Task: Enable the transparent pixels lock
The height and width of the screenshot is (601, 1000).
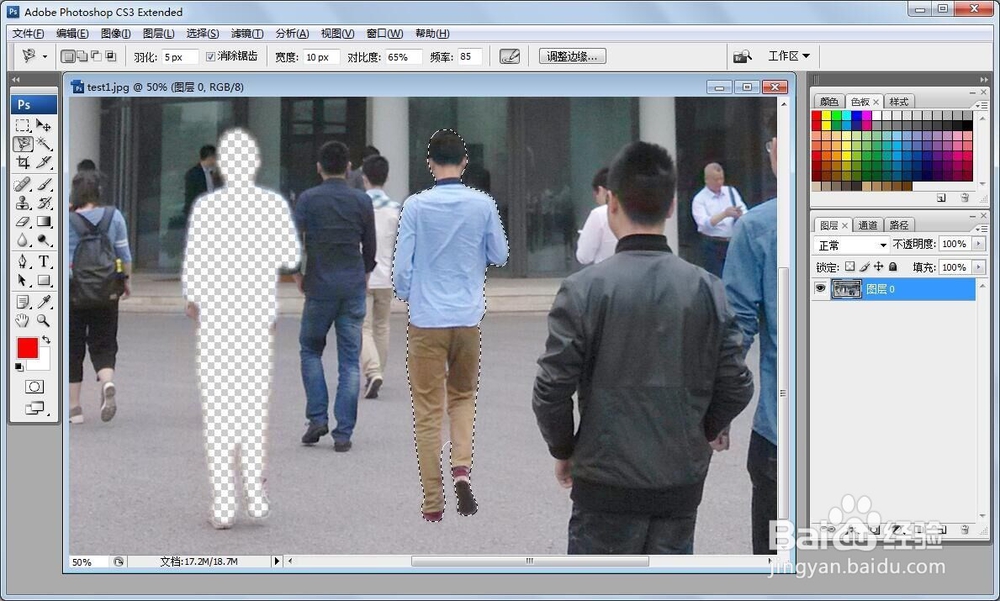Action: [851, 266]
